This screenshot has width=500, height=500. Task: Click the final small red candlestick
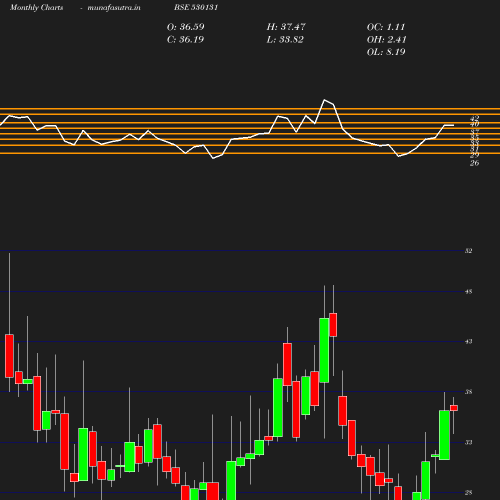tap(454, 408)
